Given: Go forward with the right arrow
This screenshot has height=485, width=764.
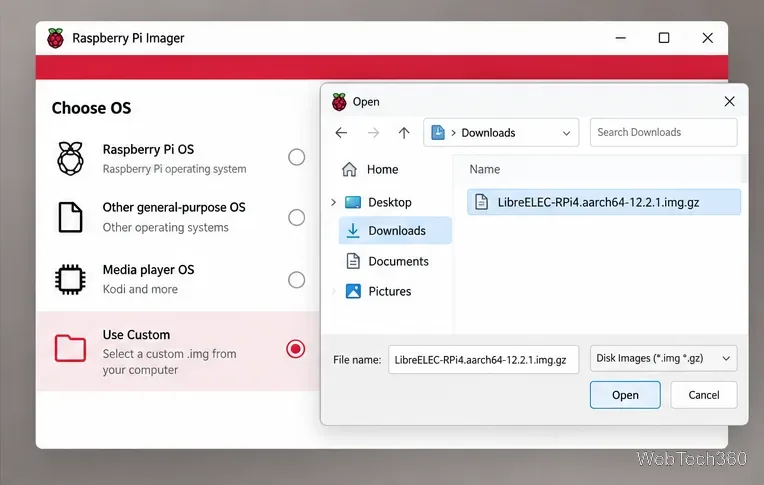Looking at the screenshot, I should (x=373, y=133).
